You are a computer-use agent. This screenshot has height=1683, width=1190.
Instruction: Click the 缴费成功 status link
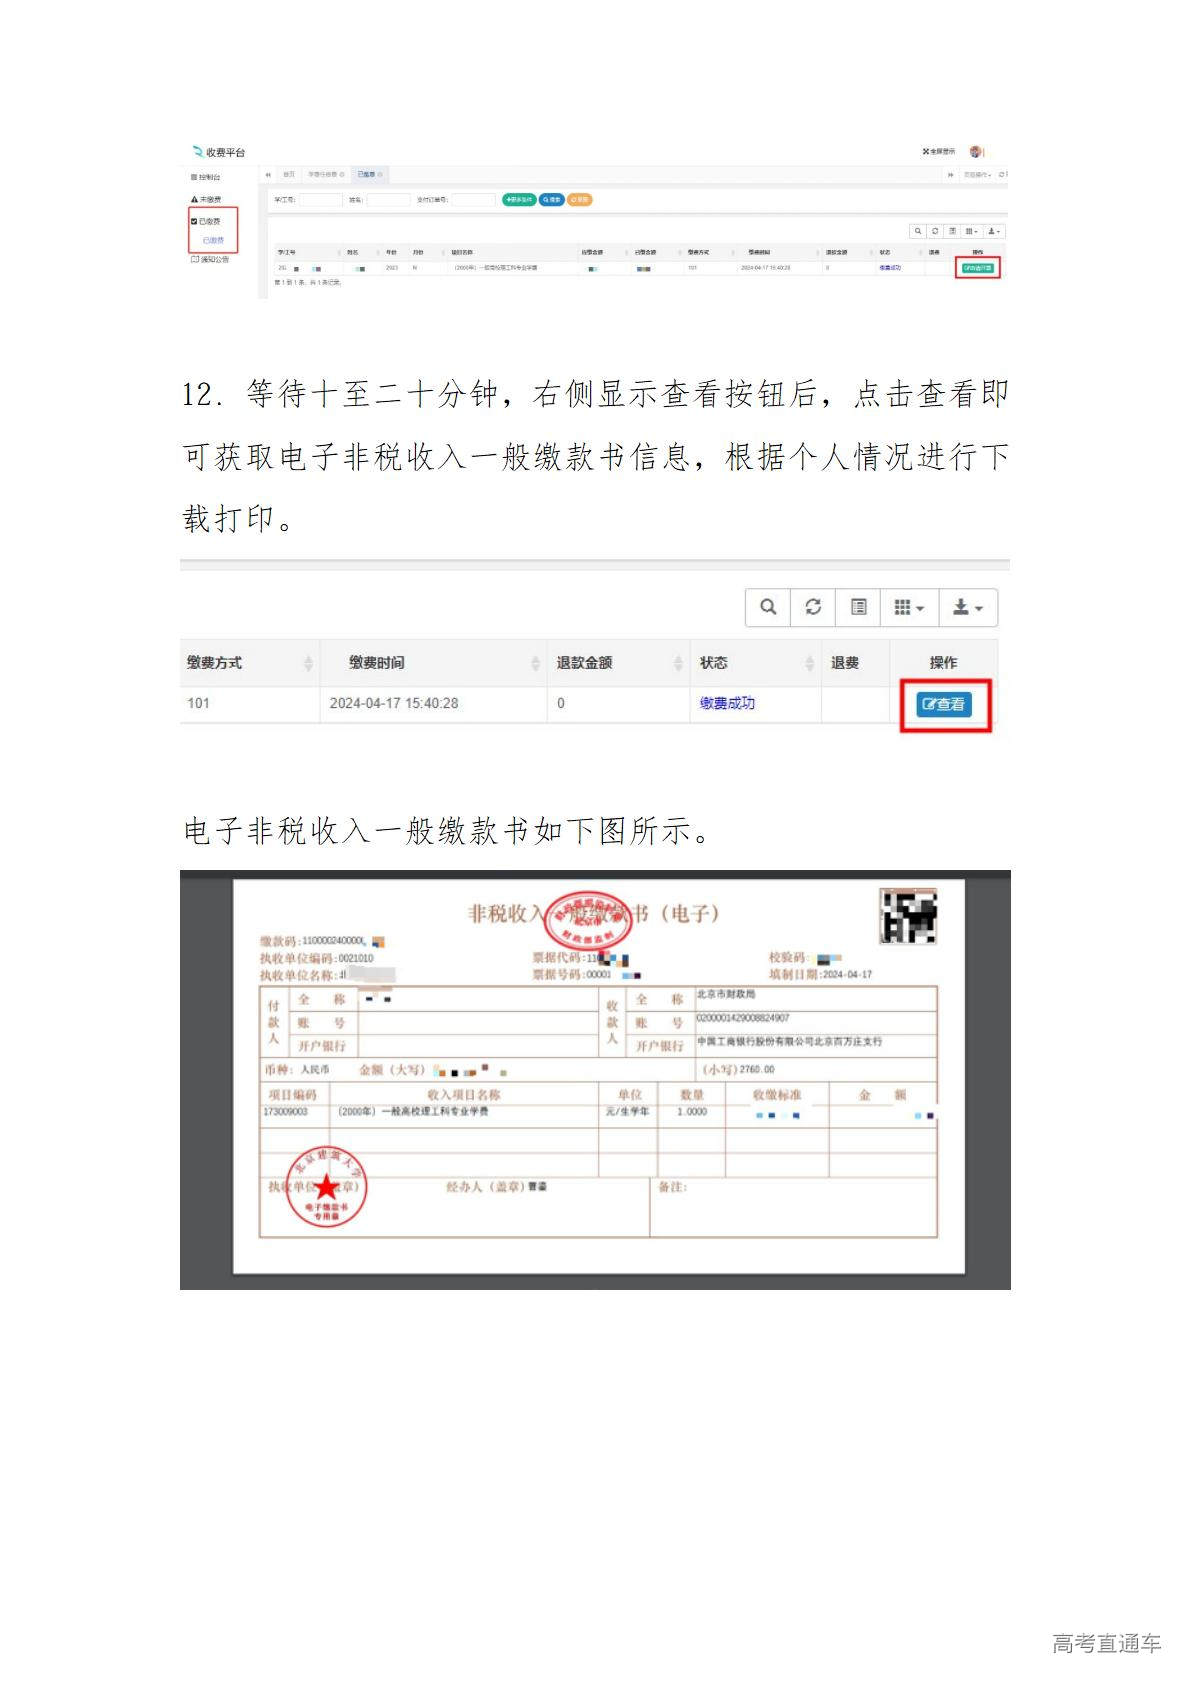coord(727,703)
